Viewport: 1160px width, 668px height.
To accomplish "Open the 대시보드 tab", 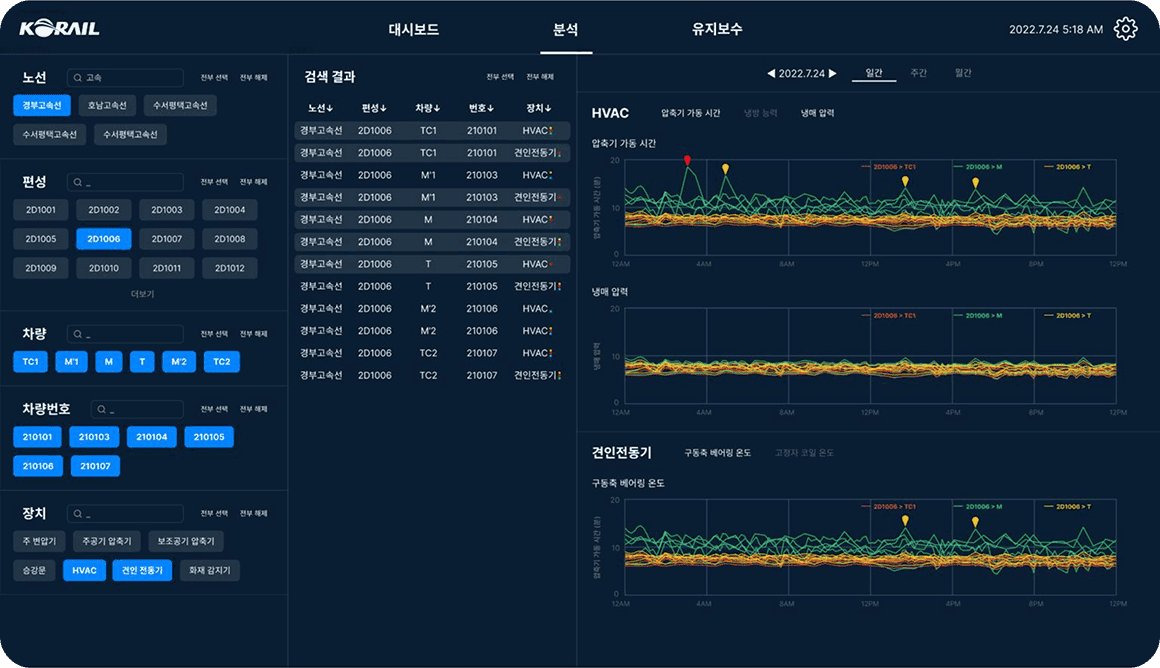I will (414, 30).
